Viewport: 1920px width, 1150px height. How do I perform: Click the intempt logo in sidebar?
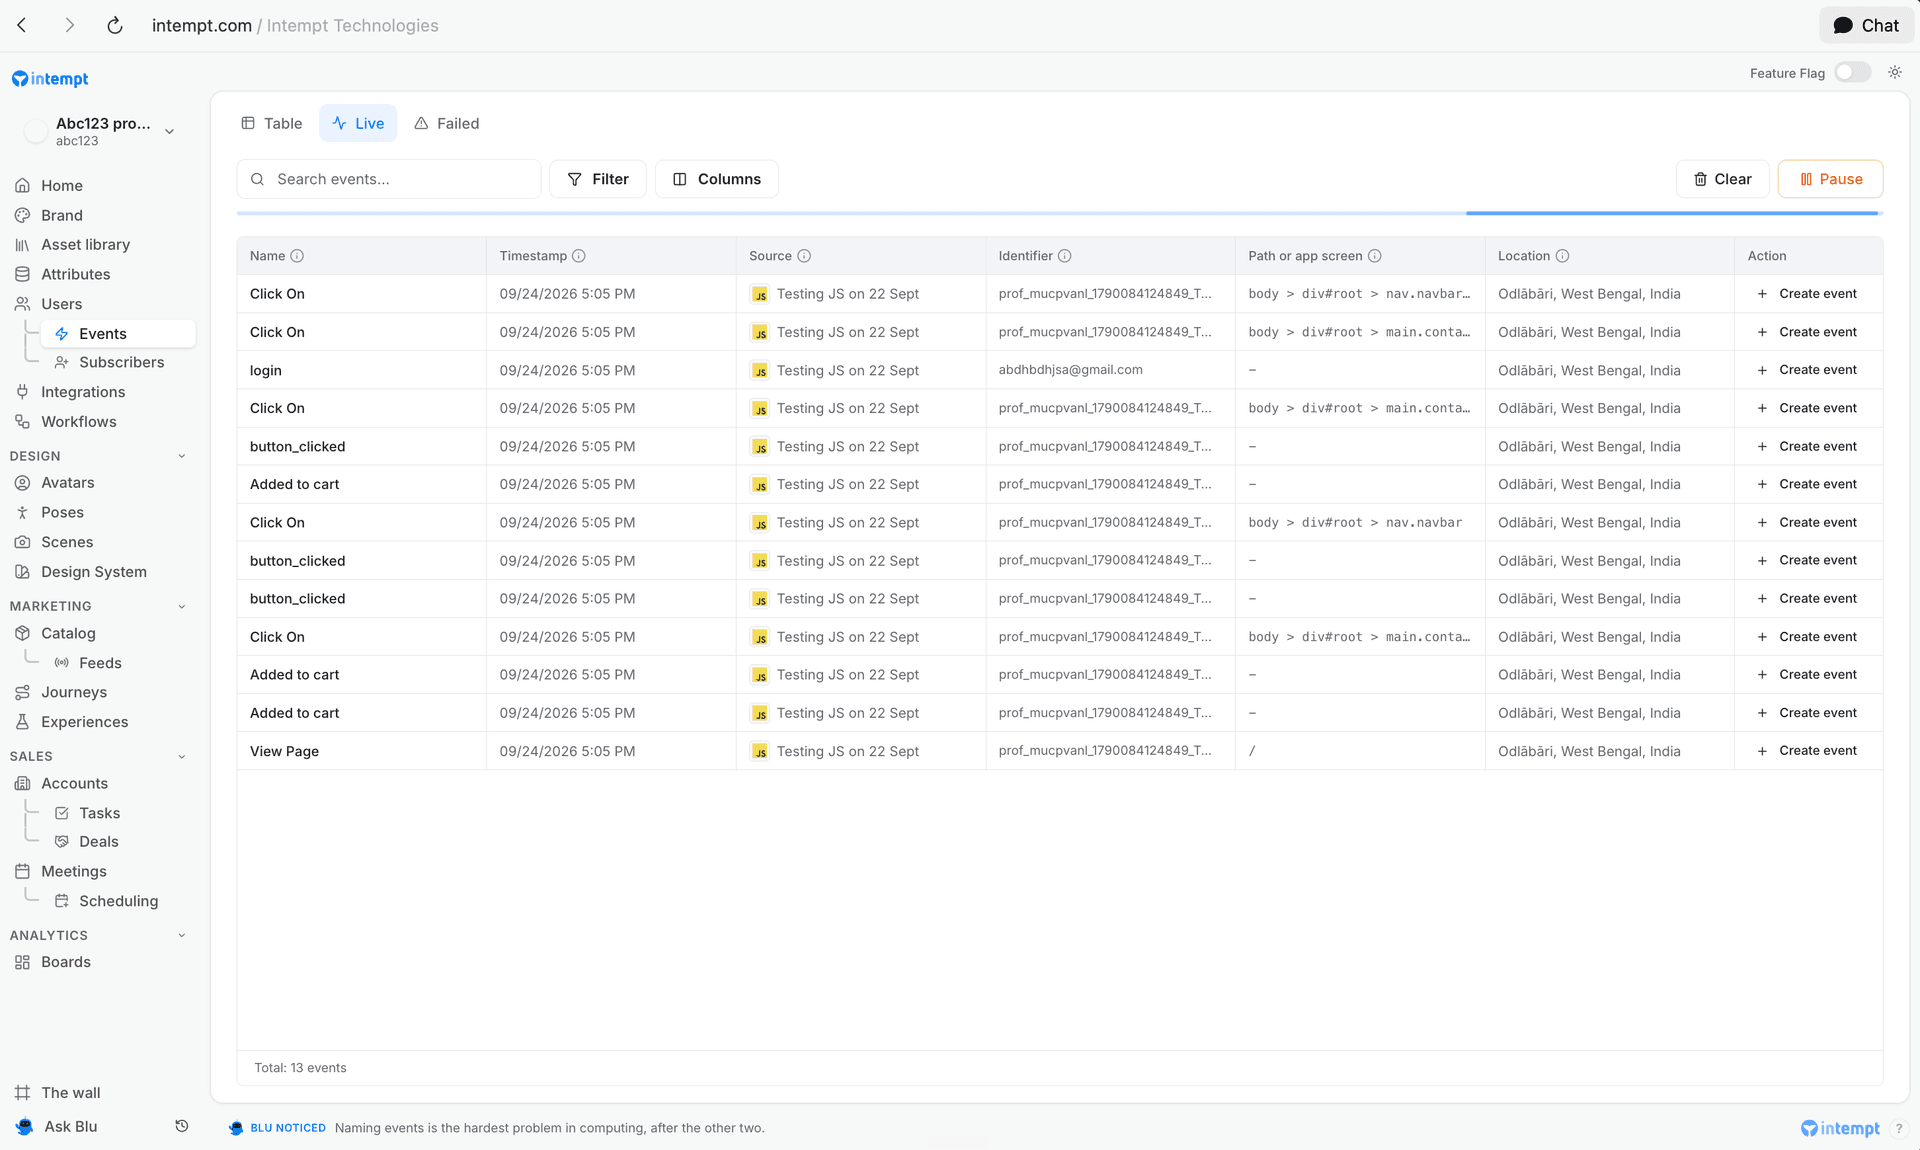50,79
